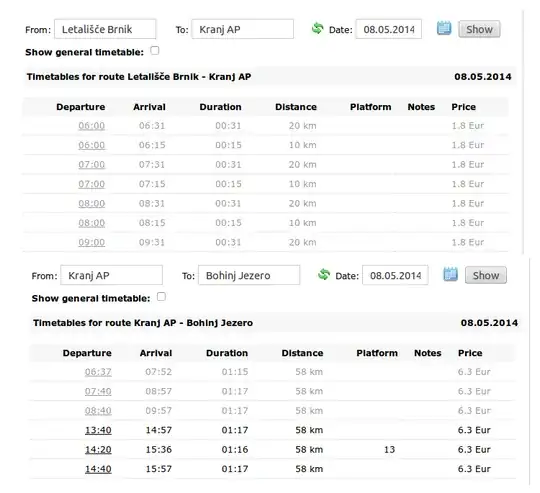The height and width of the screenshot is (493, 540).
Task: Open the 06:37 departure from Kranj AP
Action: pyautogui.click(x=98, y=372)
